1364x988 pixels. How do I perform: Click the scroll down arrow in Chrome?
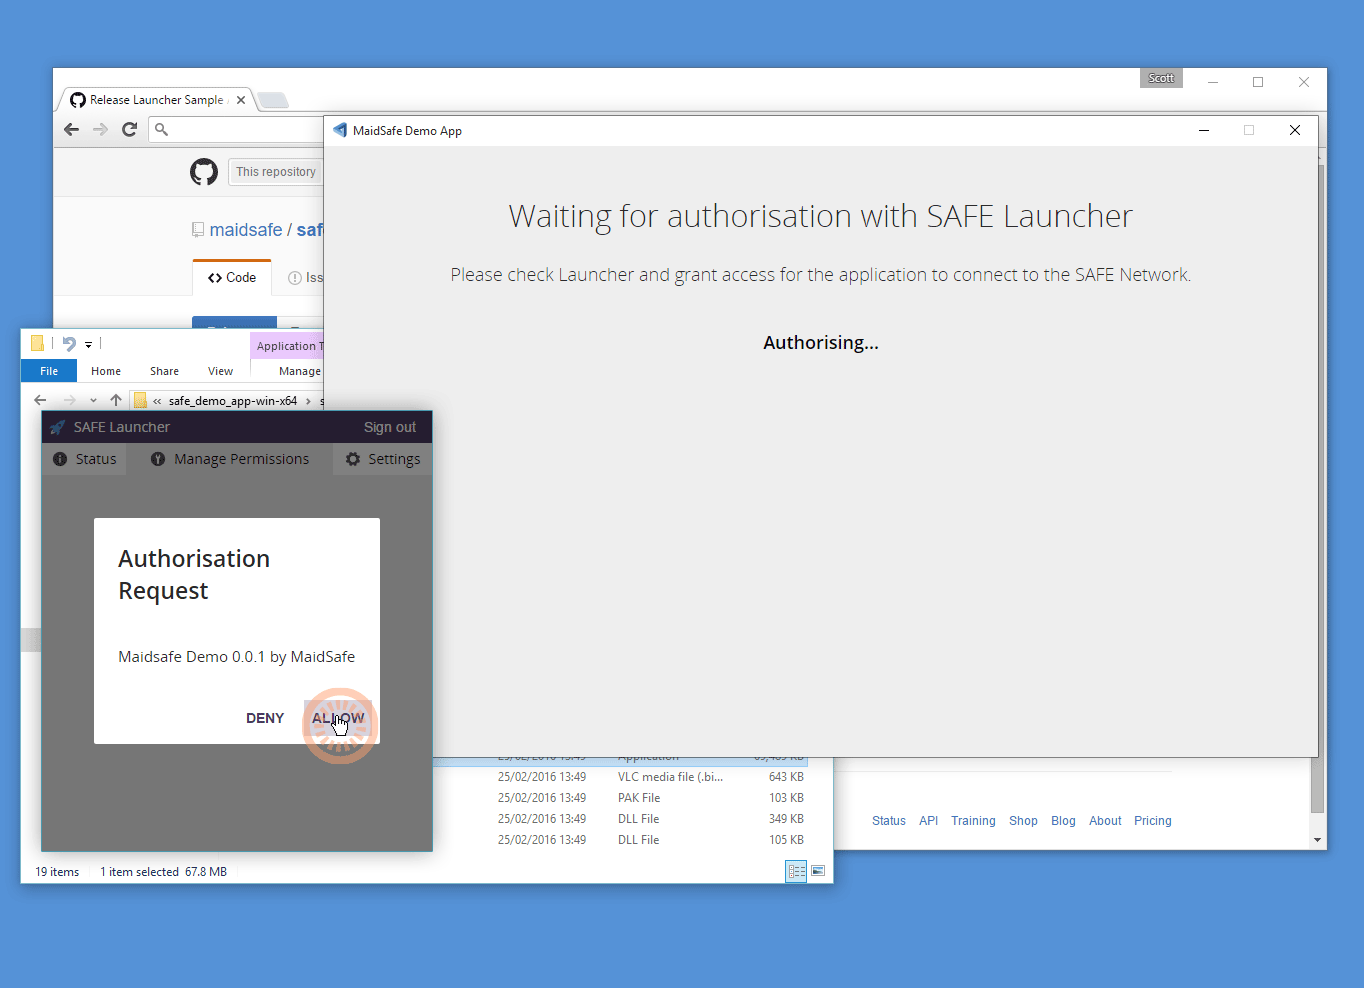1318,840
